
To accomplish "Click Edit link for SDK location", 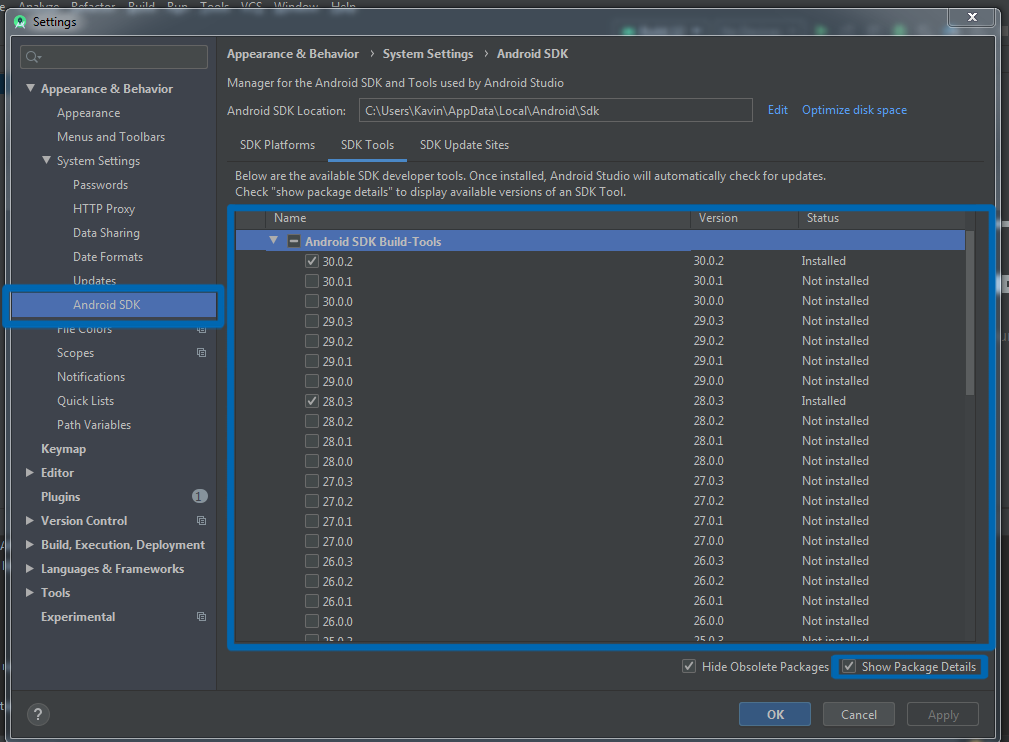I will [777, 110].
